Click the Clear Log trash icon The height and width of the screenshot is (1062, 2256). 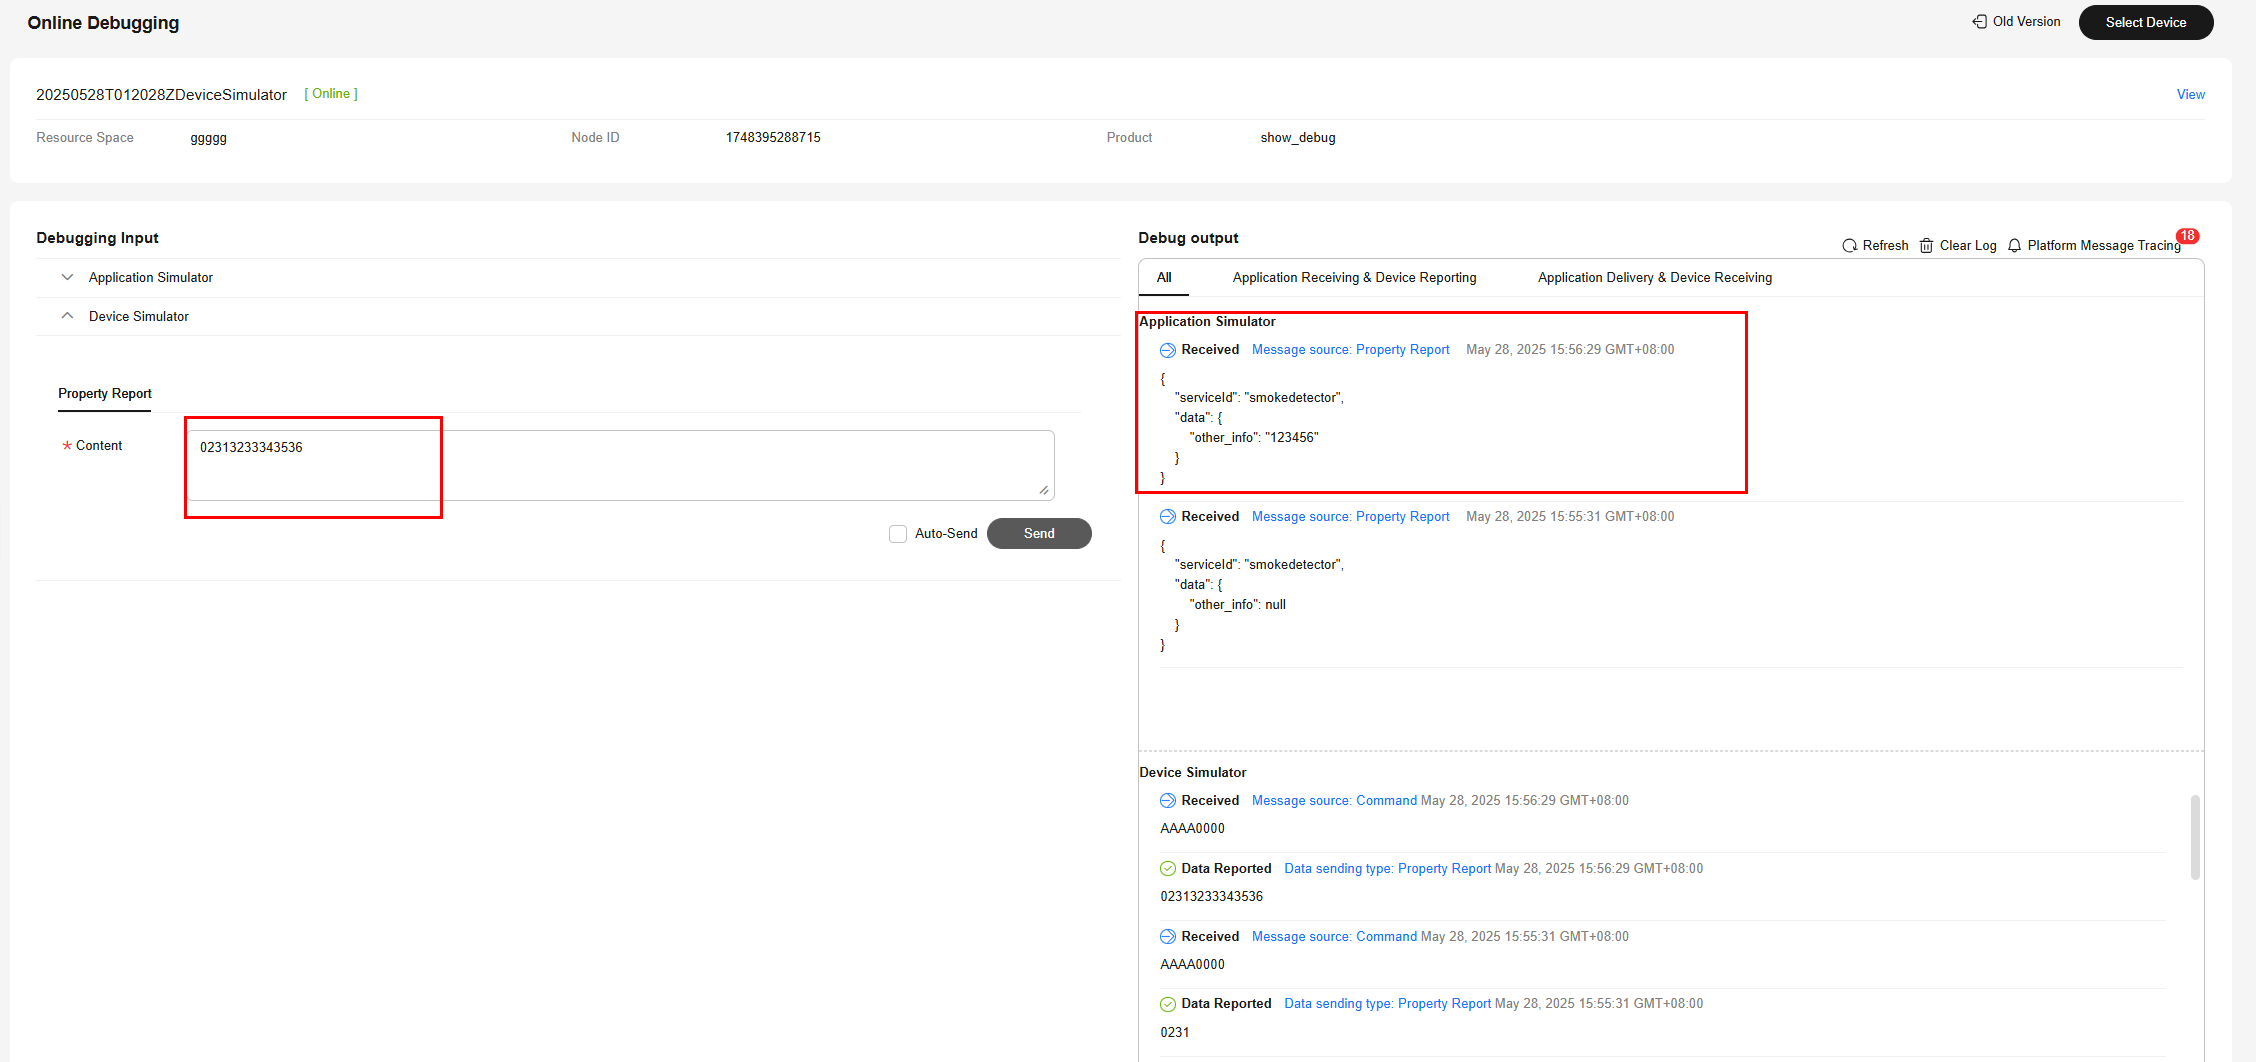tap(1926, 246)
